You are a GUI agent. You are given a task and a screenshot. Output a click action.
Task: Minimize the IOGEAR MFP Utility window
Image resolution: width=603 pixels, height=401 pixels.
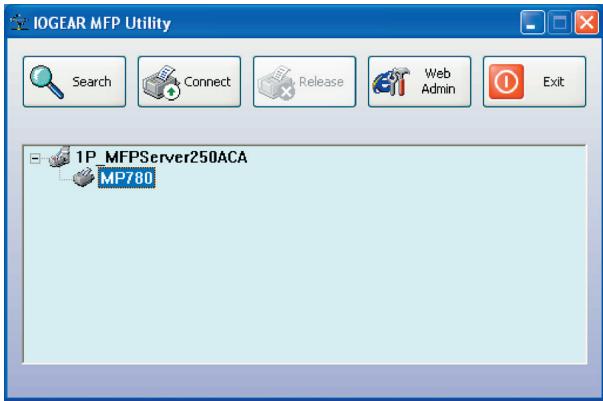532,23
